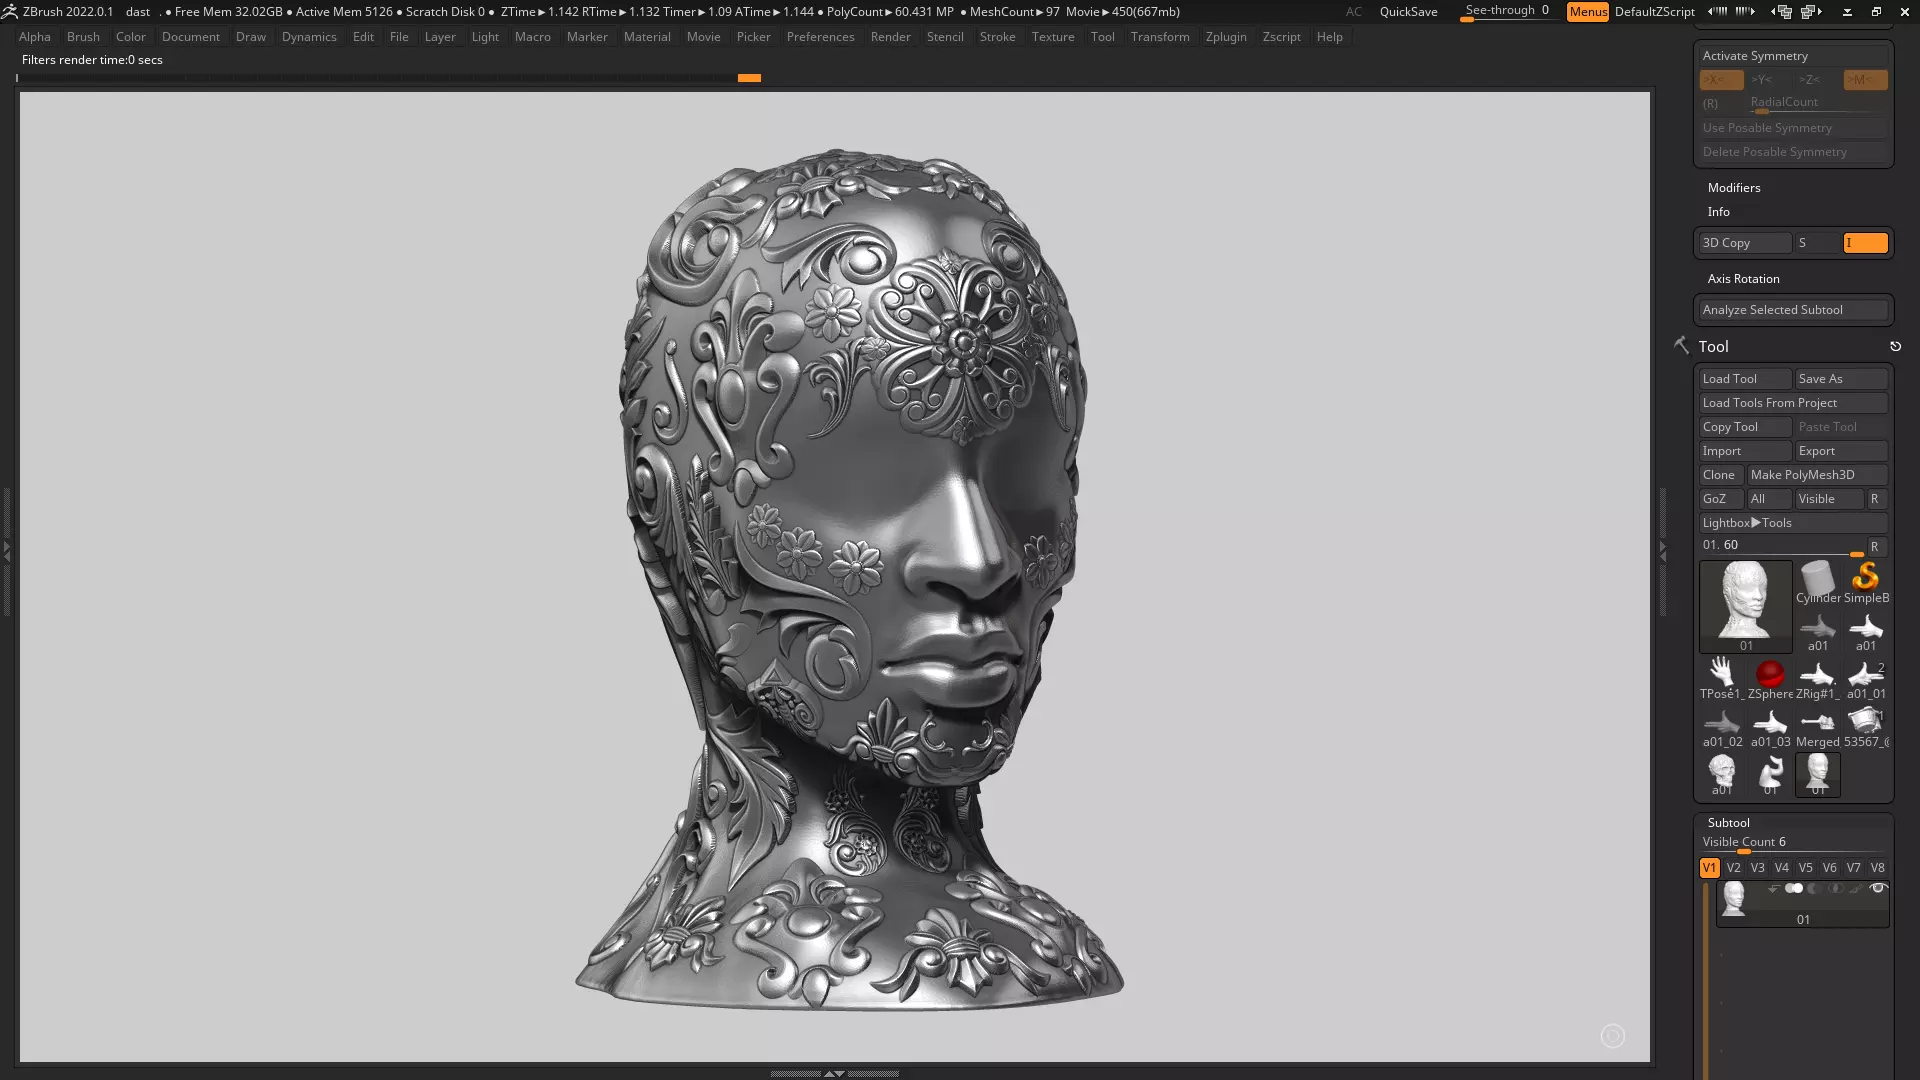The height and width of the screenshot is (1080, 1920).
Task: Select the SimpleBrush tool icon
Action: pos(1866,581)
